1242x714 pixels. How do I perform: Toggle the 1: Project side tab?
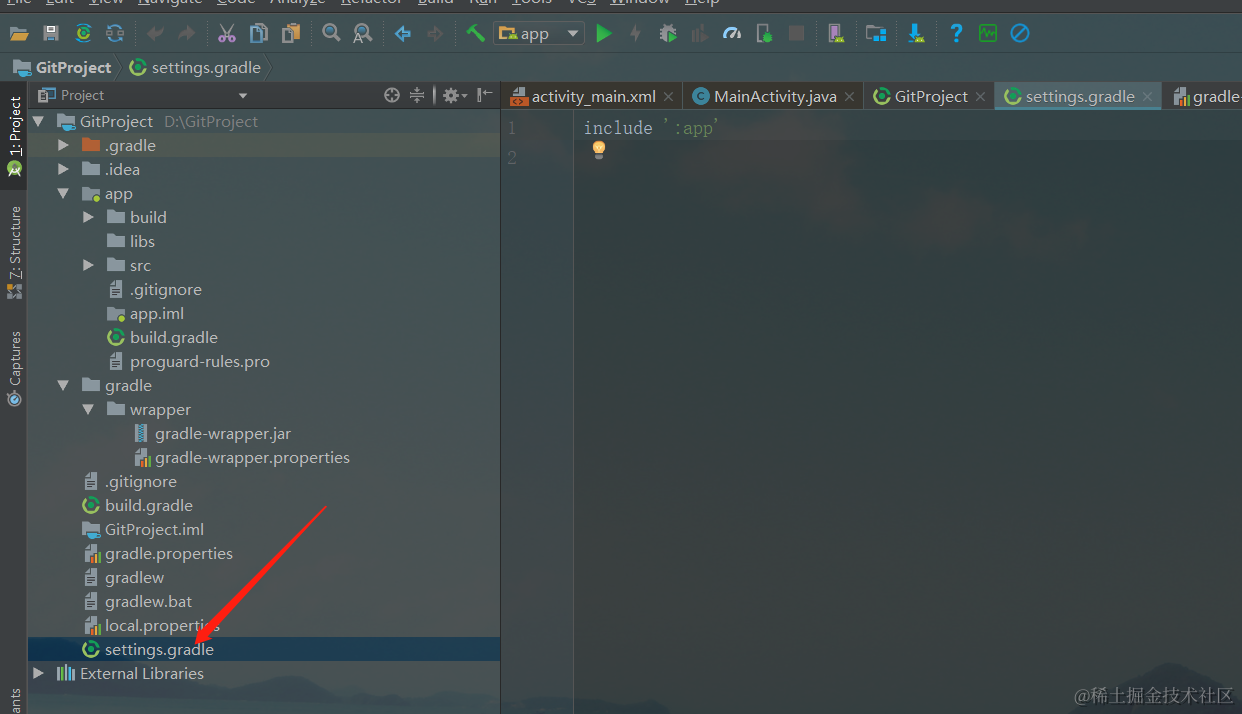pos(14,137)
